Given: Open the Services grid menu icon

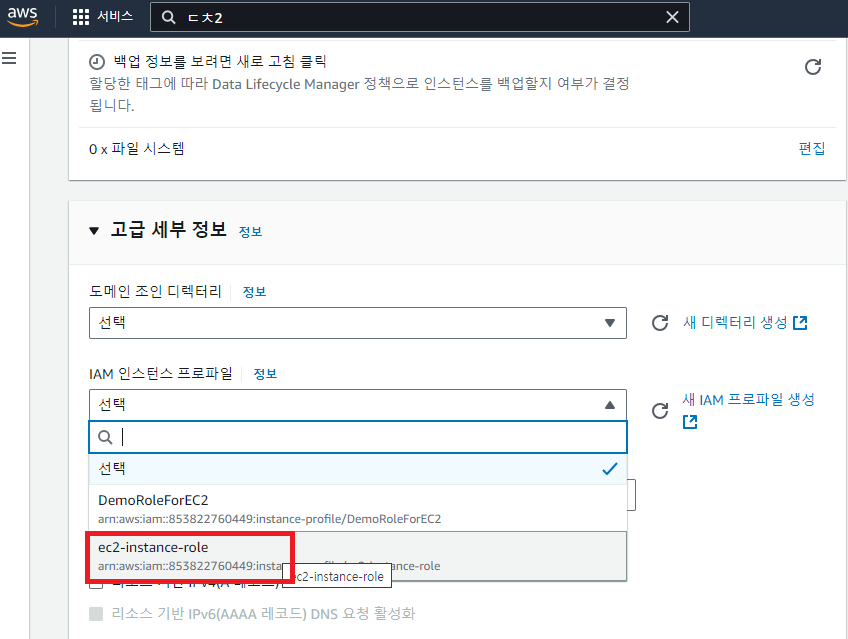Looking at the screenshot, I should pyautogui.click(x=81, y=17).
